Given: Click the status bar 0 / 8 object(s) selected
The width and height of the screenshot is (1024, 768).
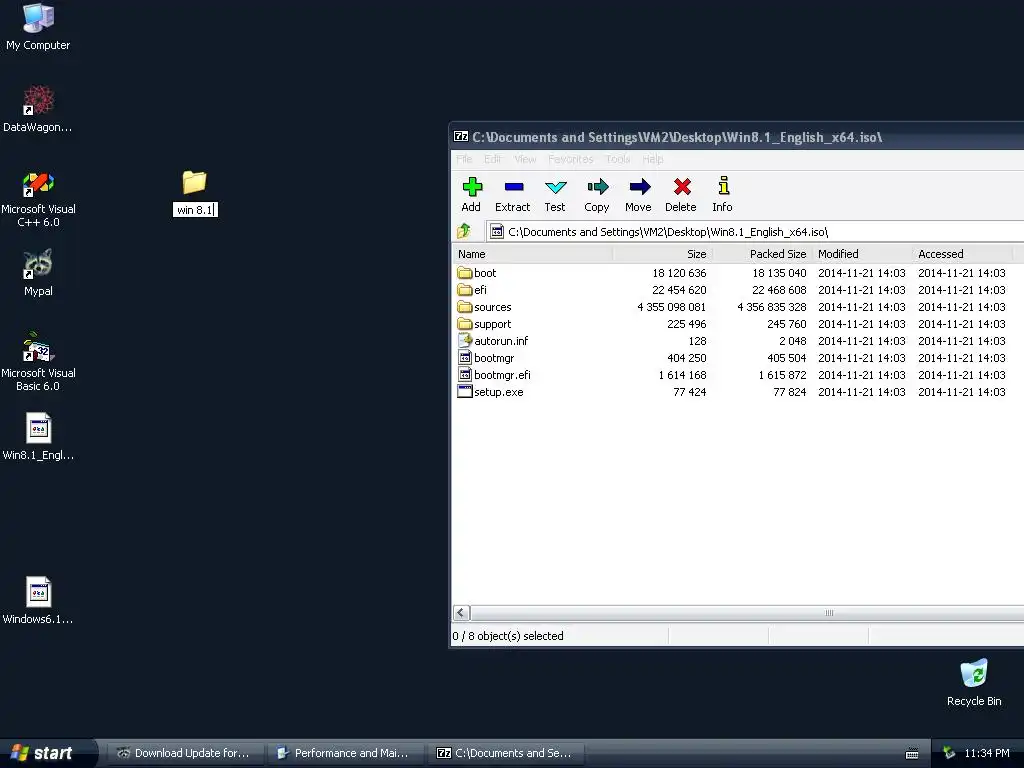Looking at the screenshot, I should (508, 636).
